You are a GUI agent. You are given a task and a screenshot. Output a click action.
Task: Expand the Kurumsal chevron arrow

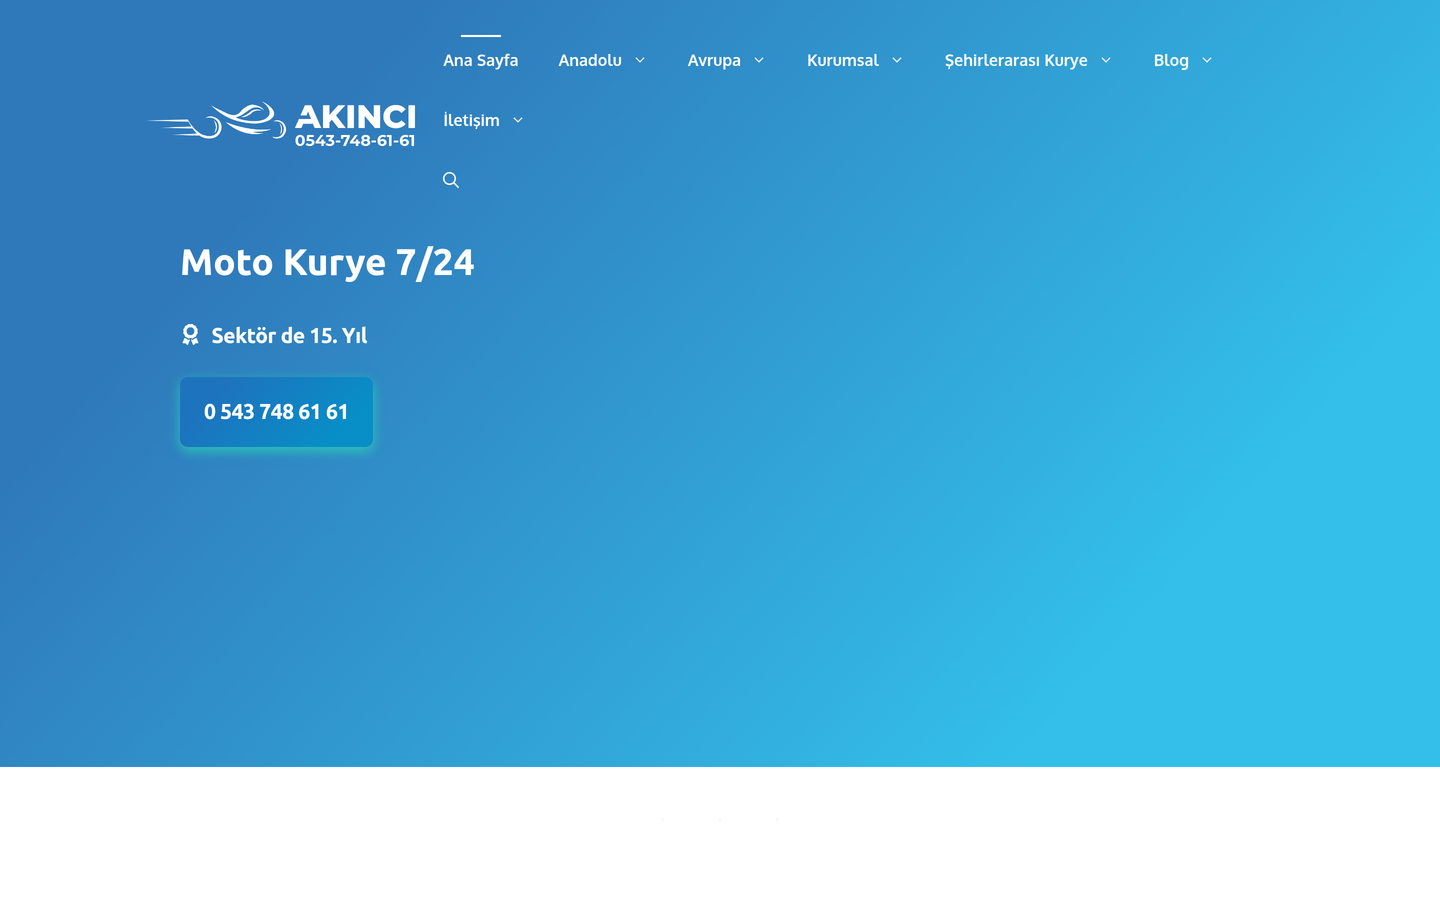coord(897,60)
